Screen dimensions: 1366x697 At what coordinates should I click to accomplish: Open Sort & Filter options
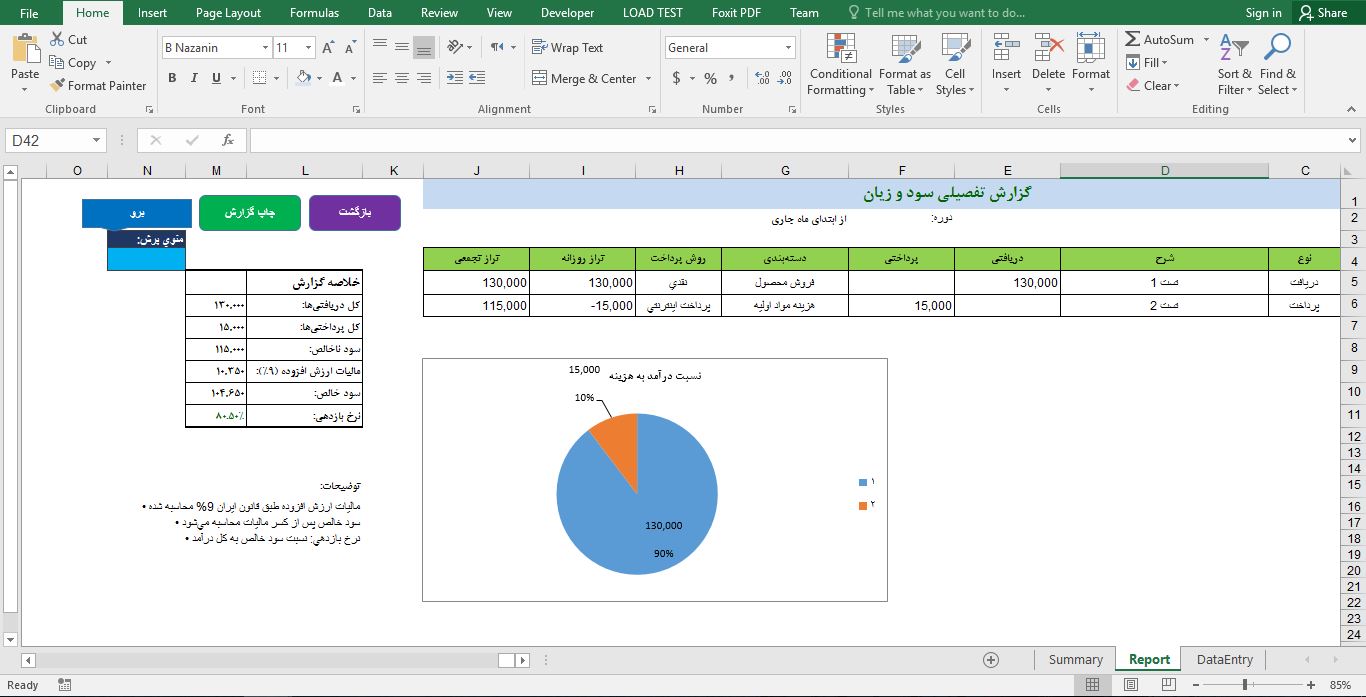tap(1233, 65)
